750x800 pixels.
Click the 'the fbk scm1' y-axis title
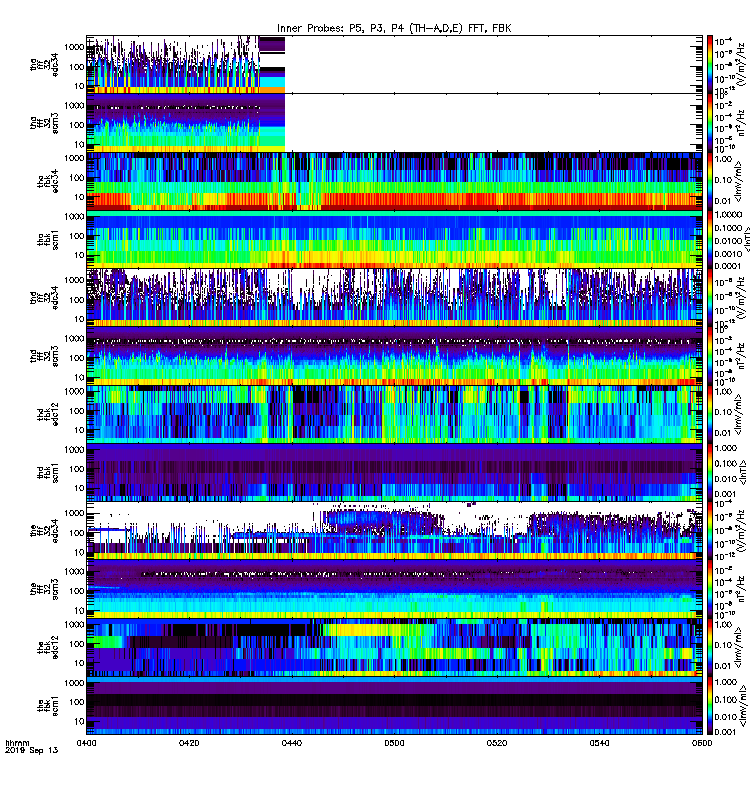coord(48,706)
